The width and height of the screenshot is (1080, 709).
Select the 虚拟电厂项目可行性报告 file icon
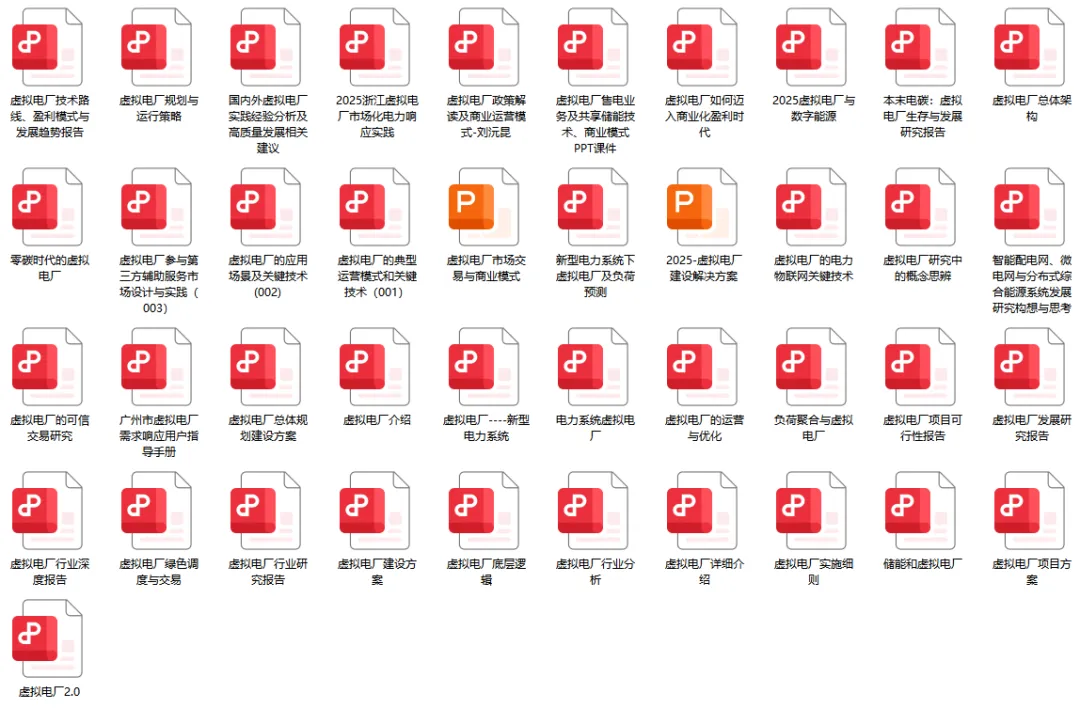(921, 367)
